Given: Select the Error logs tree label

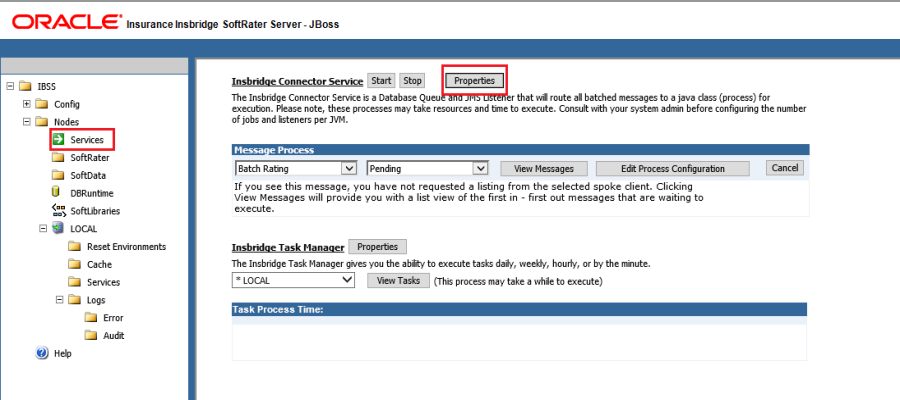Looking at the screenshot, I should click(x=113, y=318).
